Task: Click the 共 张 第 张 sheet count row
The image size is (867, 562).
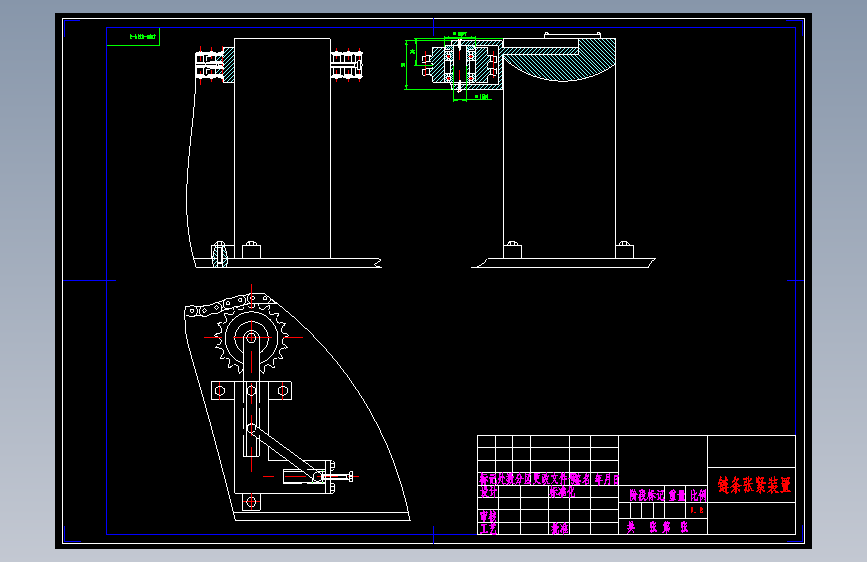Action: [657, 527]
